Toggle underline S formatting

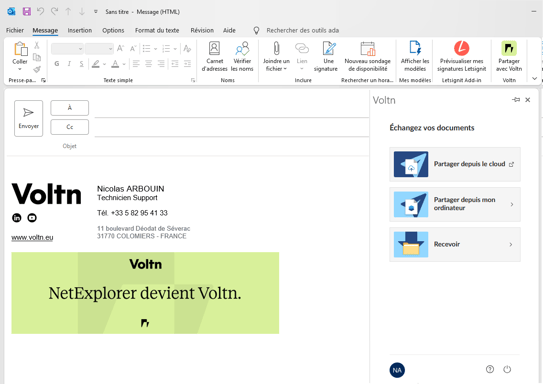click(81, 64)
